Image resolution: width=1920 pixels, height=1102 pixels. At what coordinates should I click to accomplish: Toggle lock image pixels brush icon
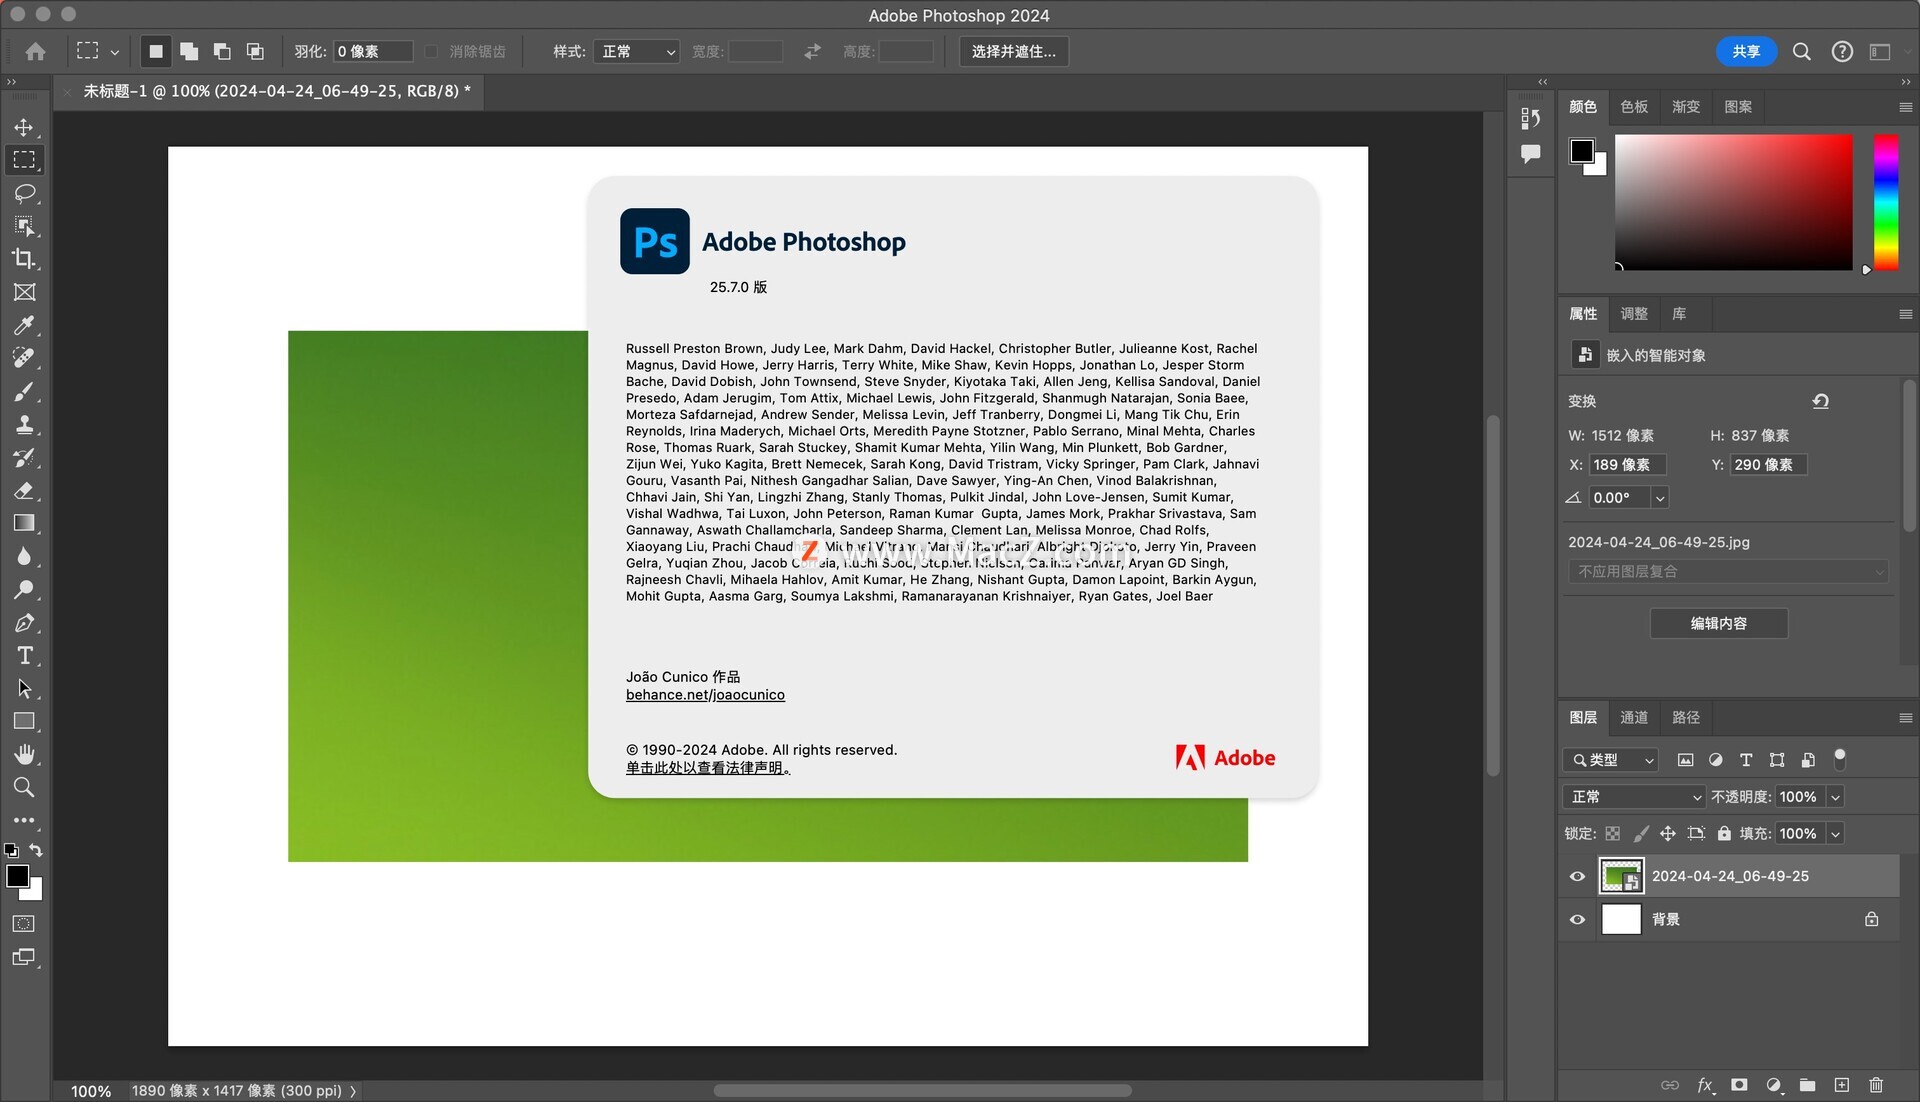click(1640, 833)
